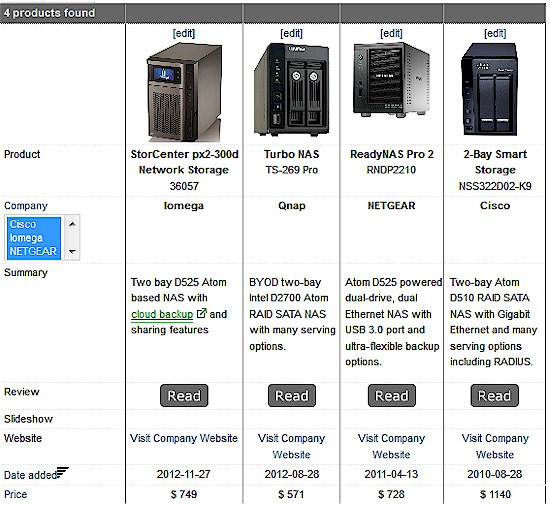550x505 pixels.
Task: Read the Cisco 2-Bay Smart Storage review
Action: tap(494, 396)
